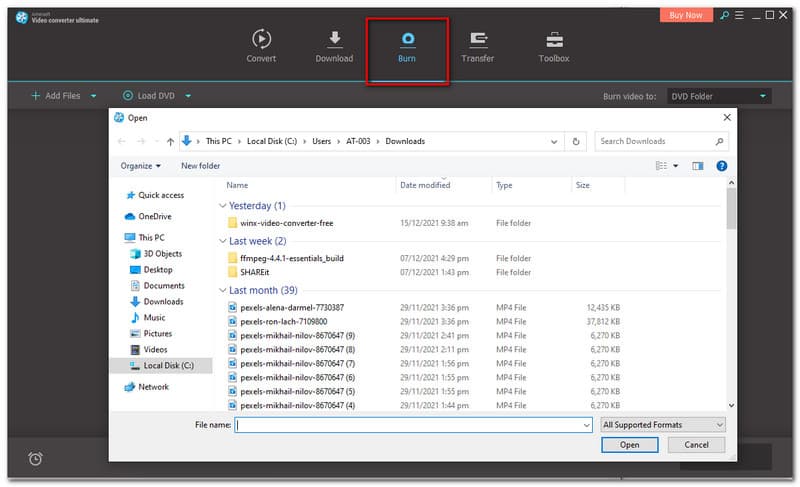Click the alarm clock schedule icon
The height and width of the screenshot is (487, 800).
tap(35, 458)
